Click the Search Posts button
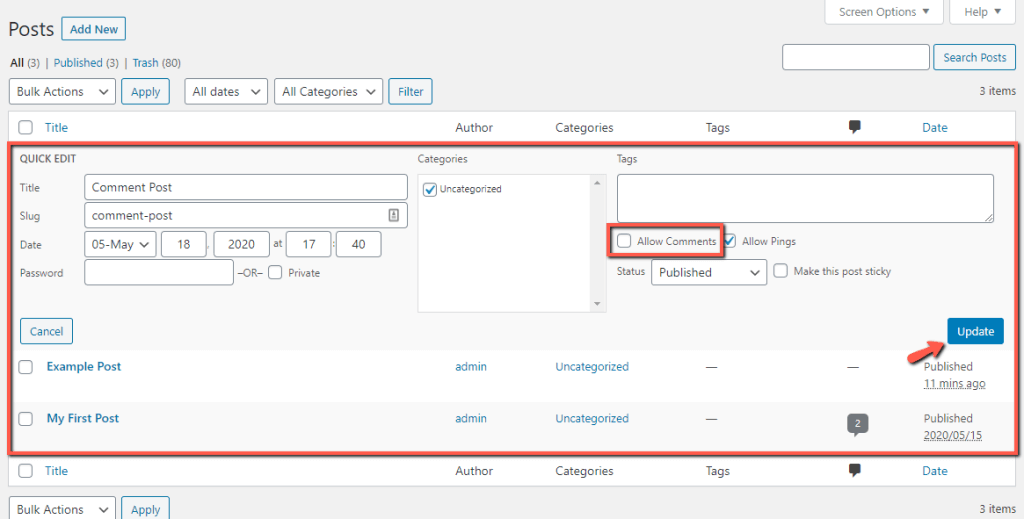The height and width of the screenshot is (519, 1024). coord(974,57)
